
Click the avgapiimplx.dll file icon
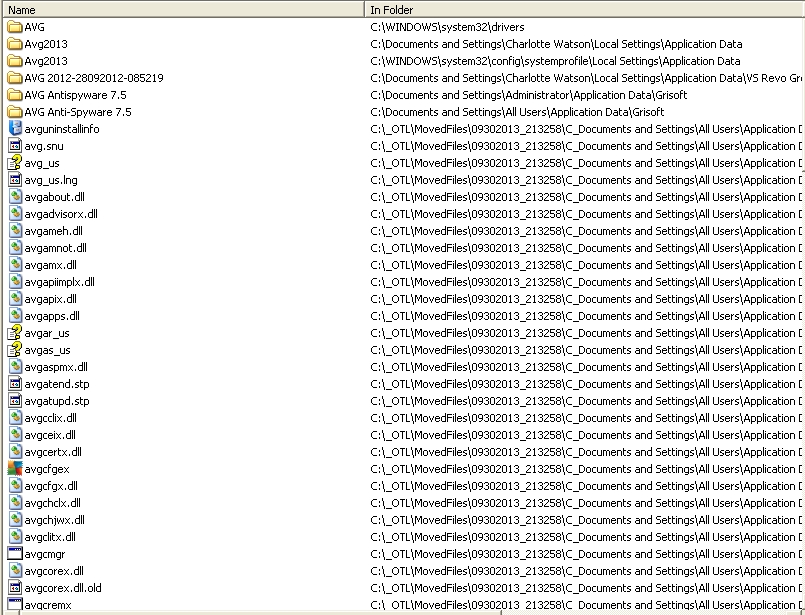coord(15,281)
